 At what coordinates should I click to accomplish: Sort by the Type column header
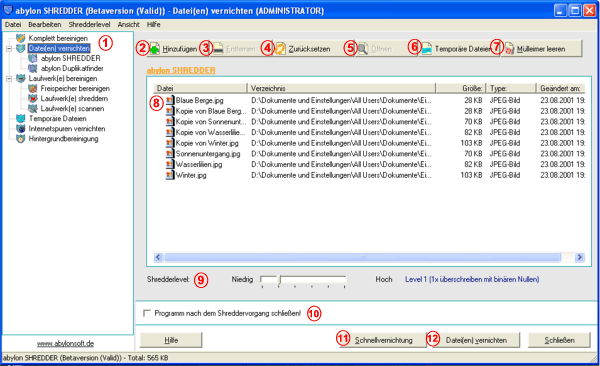pos(511,88)
